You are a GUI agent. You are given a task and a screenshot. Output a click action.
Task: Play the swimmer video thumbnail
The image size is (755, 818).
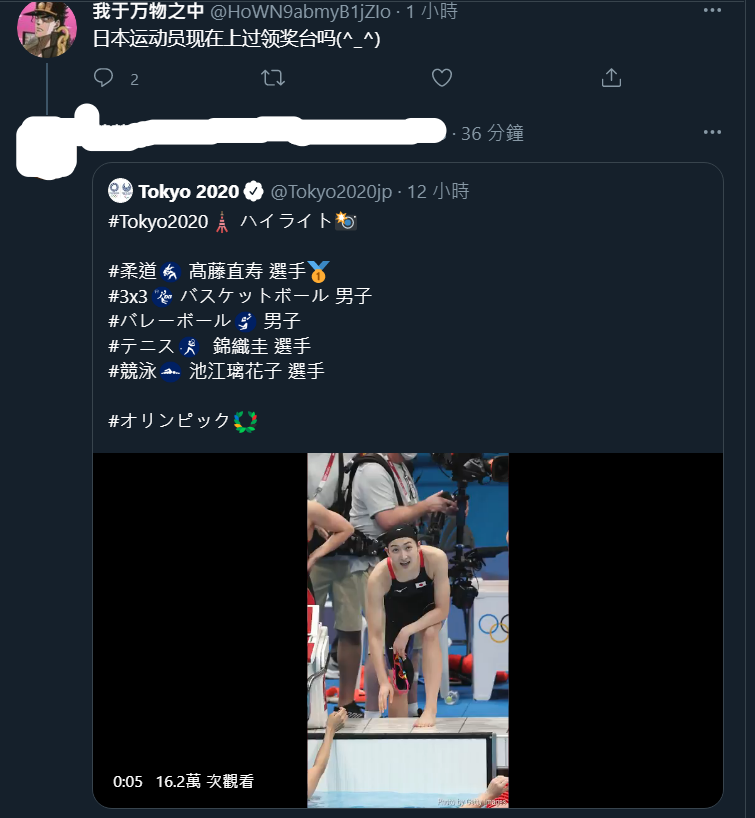(x=408, y=630)
